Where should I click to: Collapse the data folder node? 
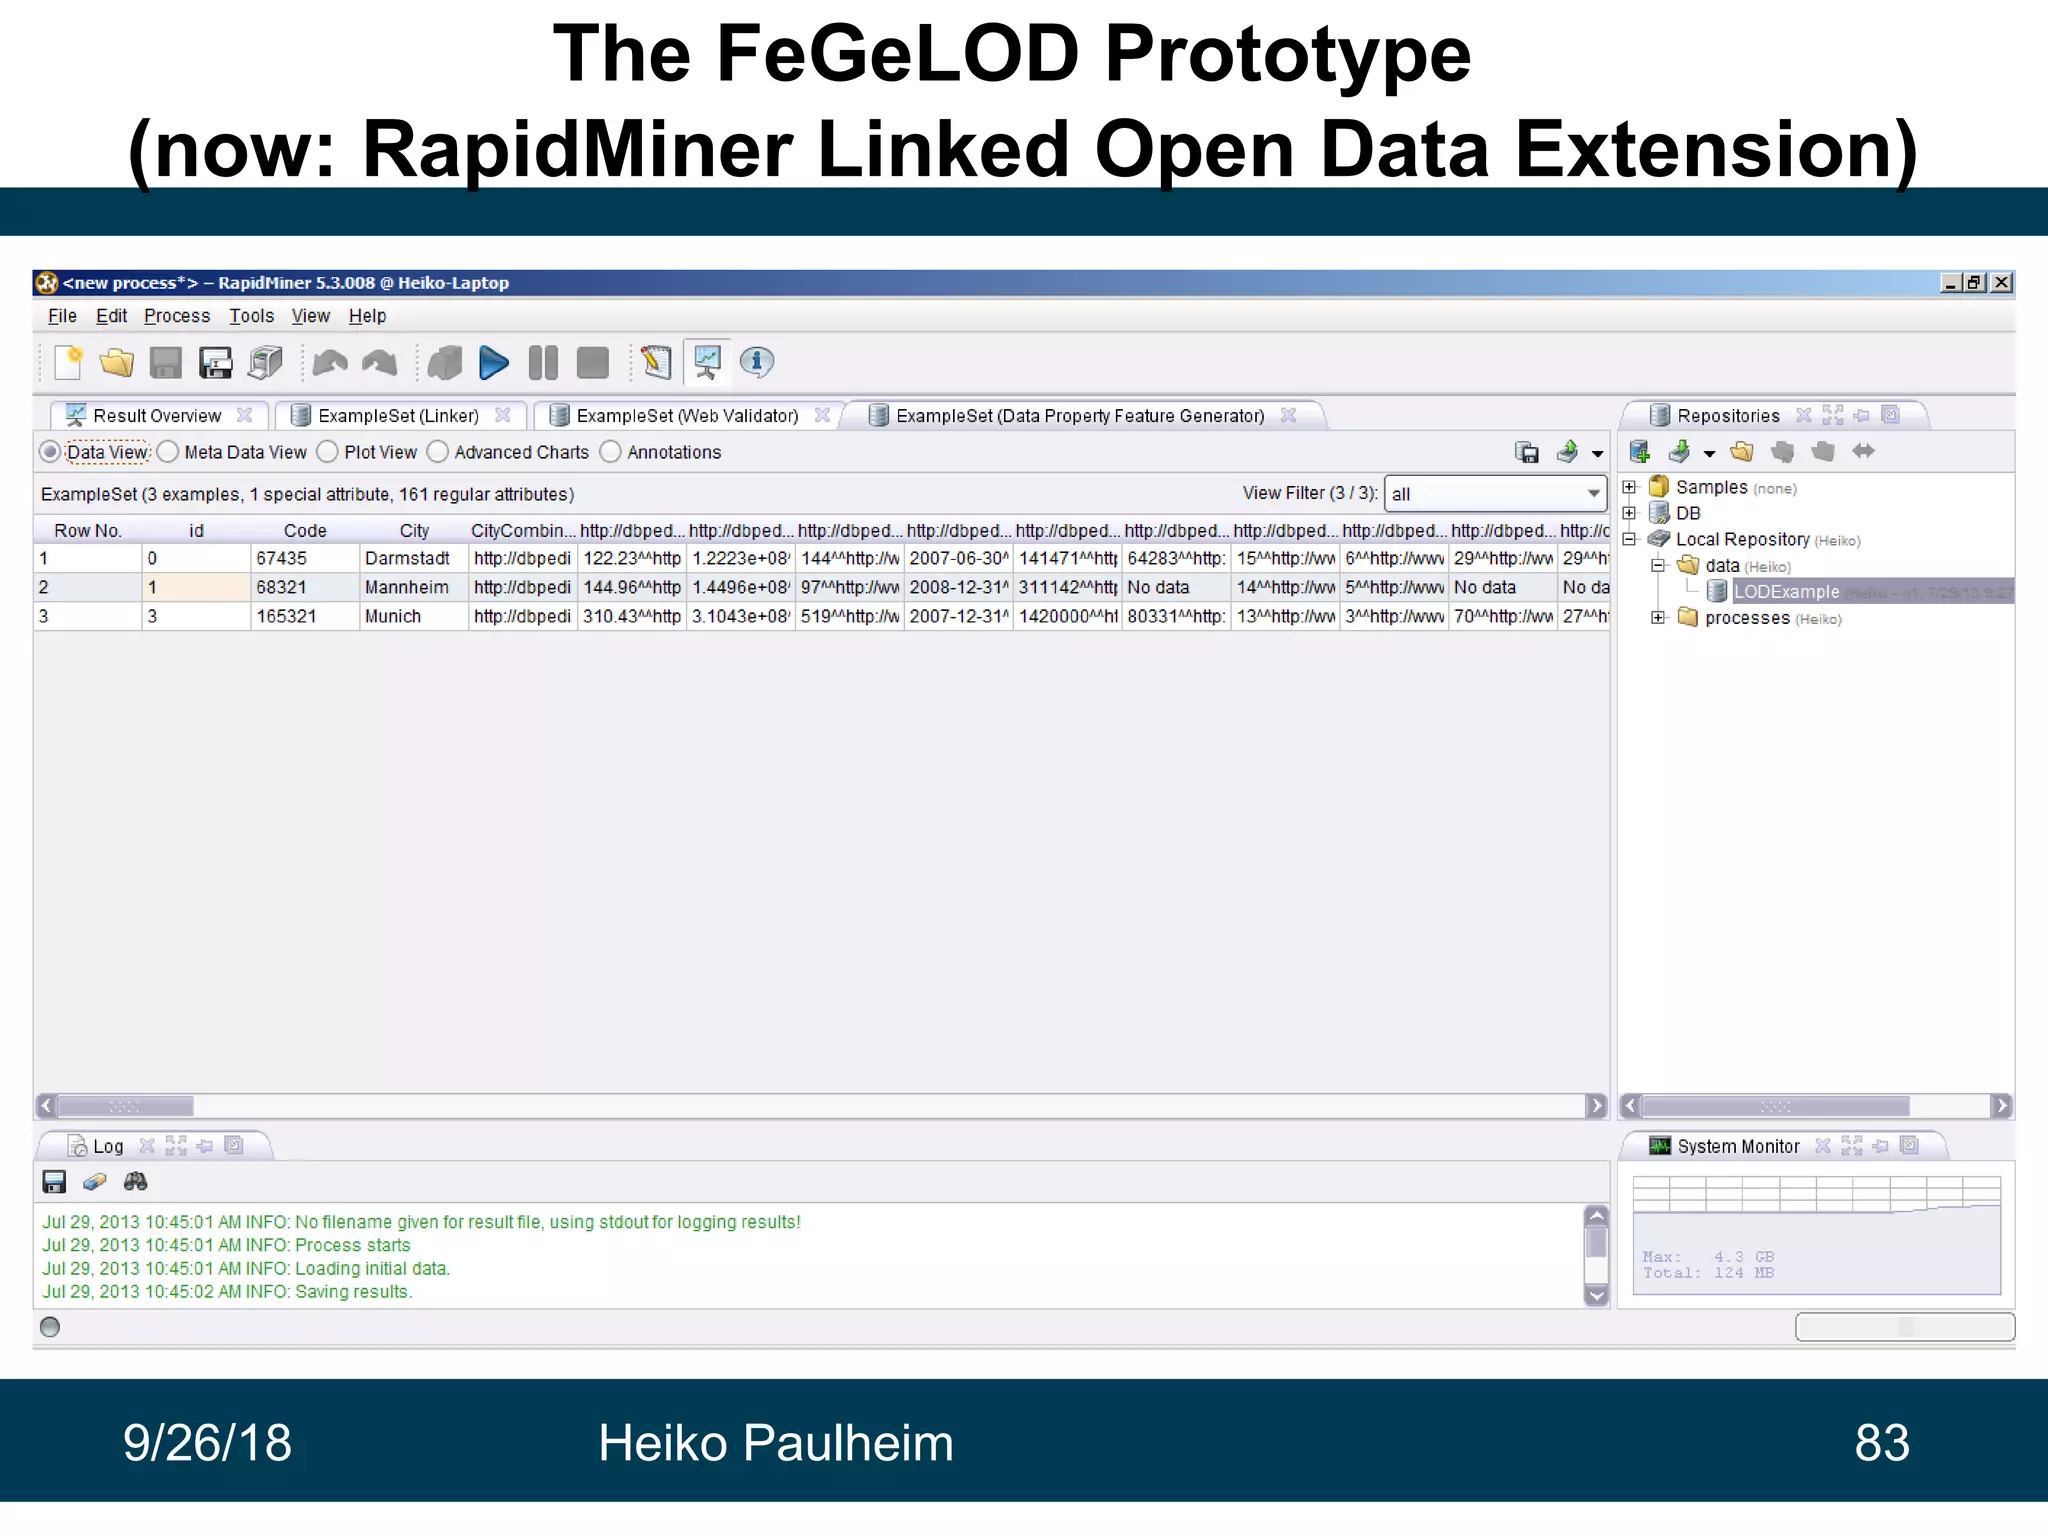[1657, 565]
